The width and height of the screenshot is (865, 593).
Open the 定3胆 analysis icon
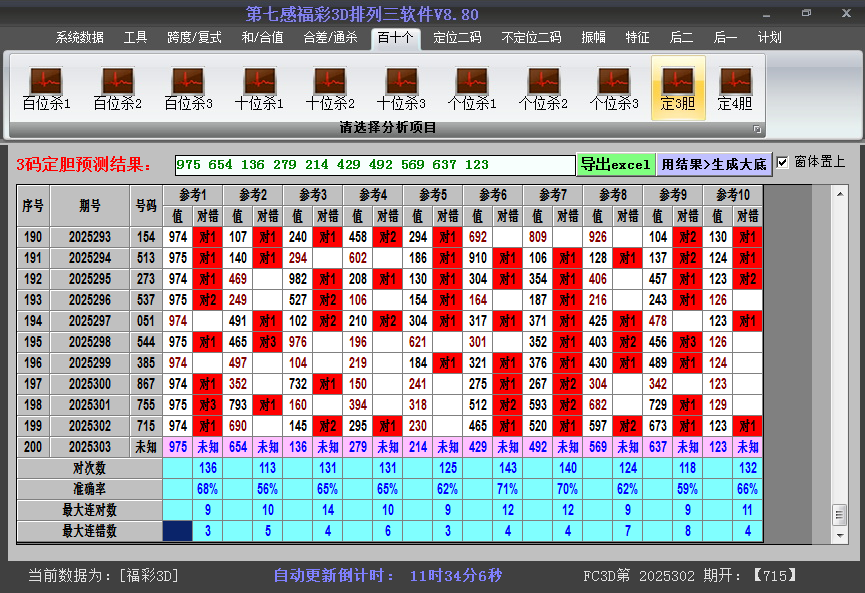pos(678,88)
